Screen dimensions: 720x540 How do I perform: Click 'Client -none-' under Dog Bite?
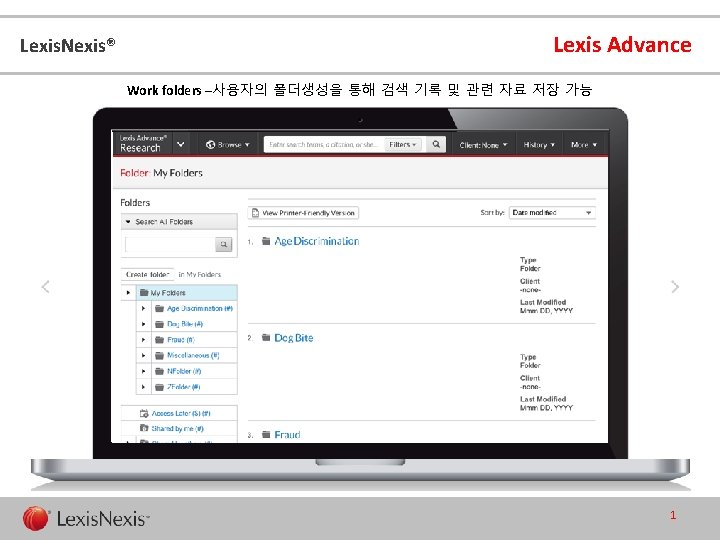coord(530,382)
